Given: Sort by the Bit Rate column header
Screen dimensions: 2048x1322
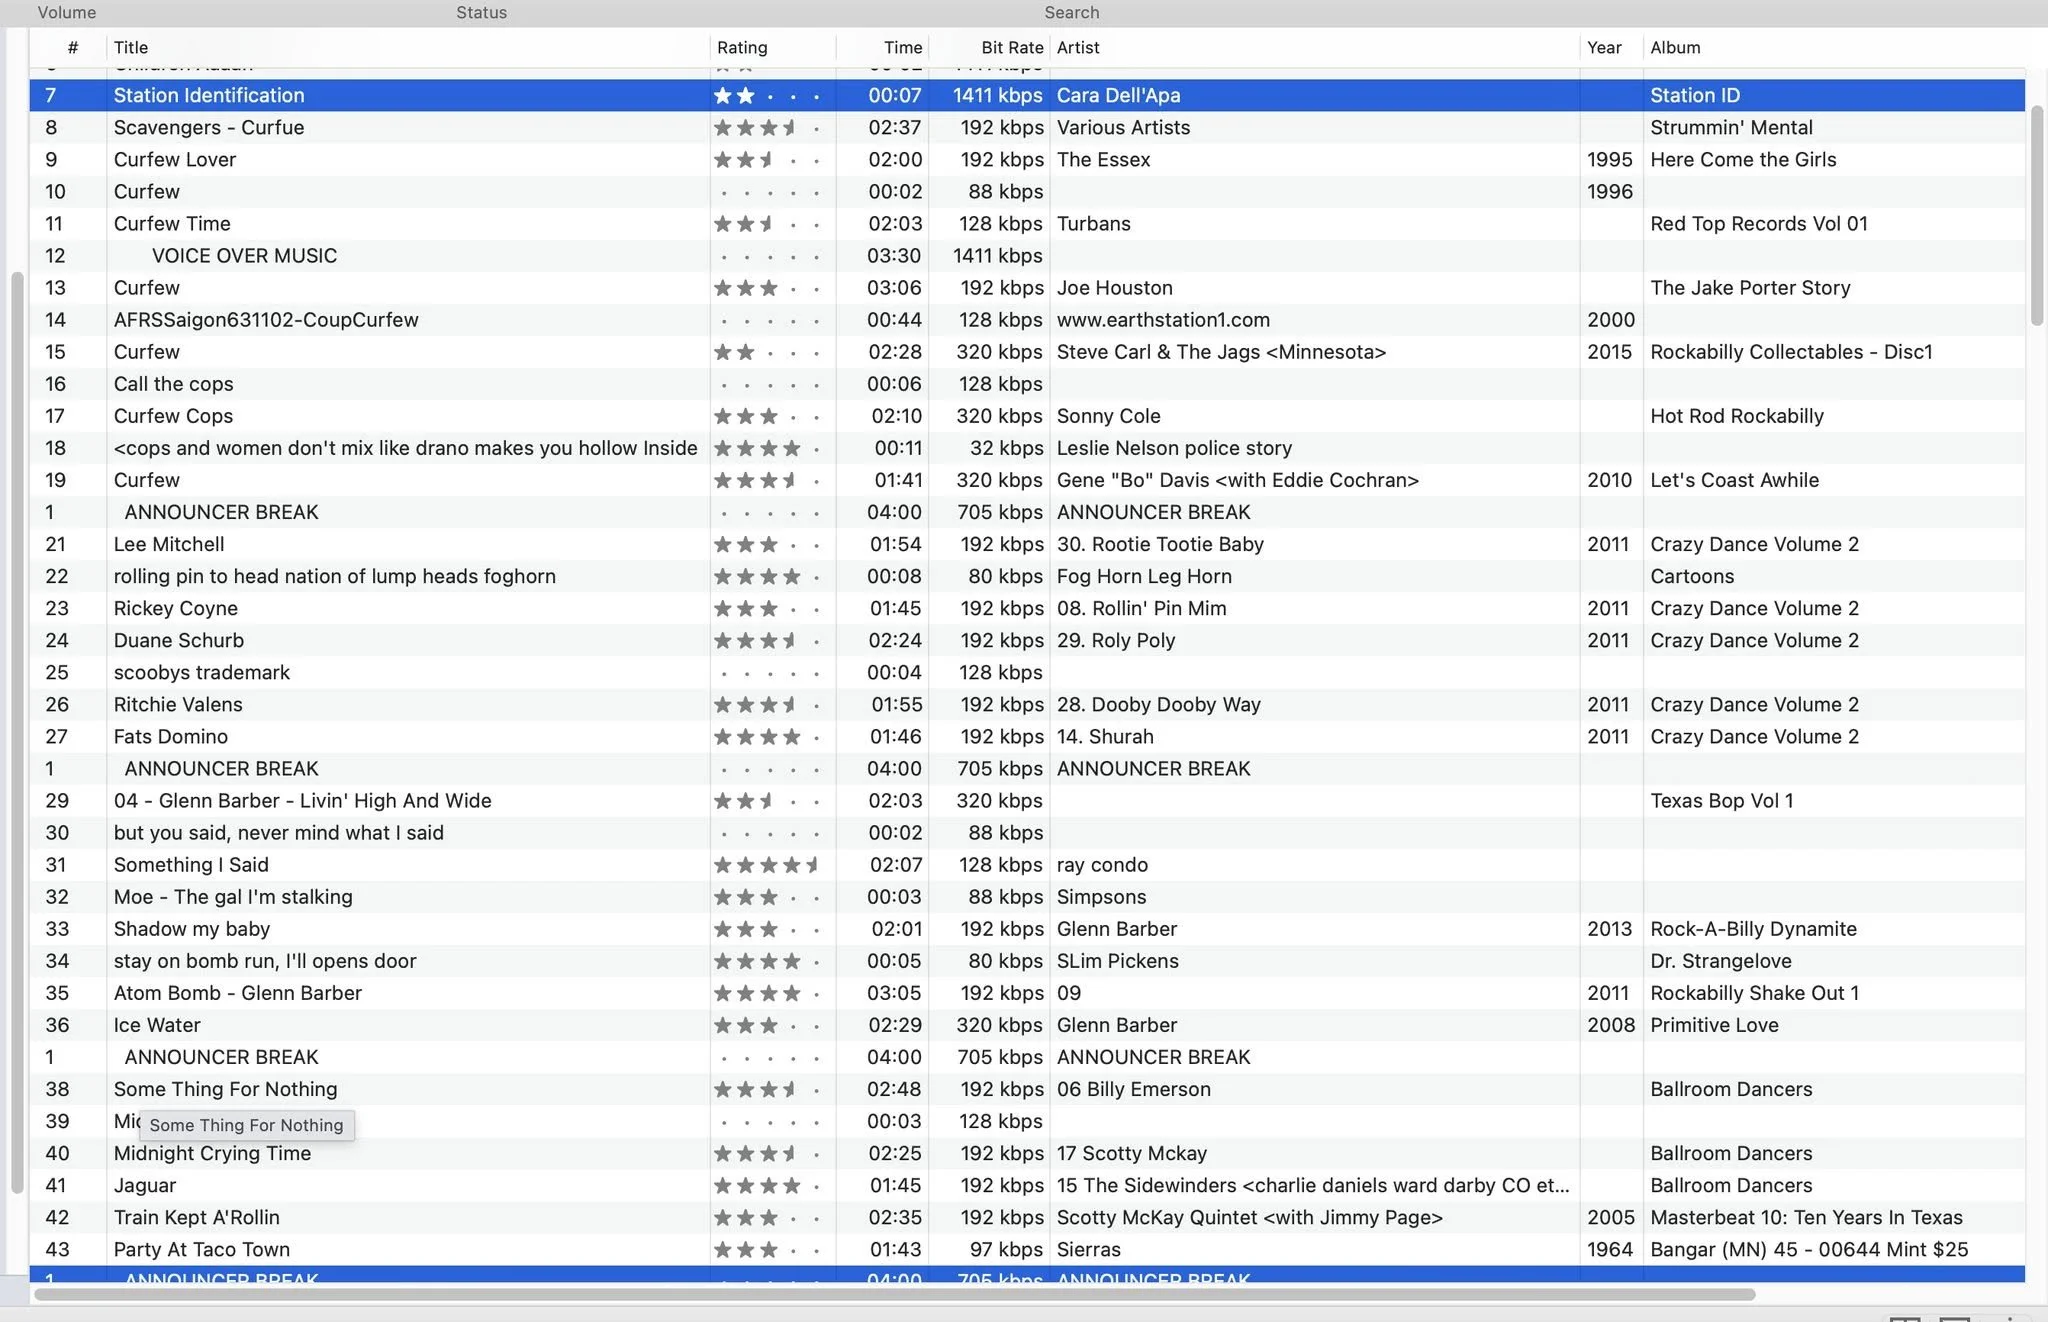Looking at the screenshot, I should coord(1012,47).
